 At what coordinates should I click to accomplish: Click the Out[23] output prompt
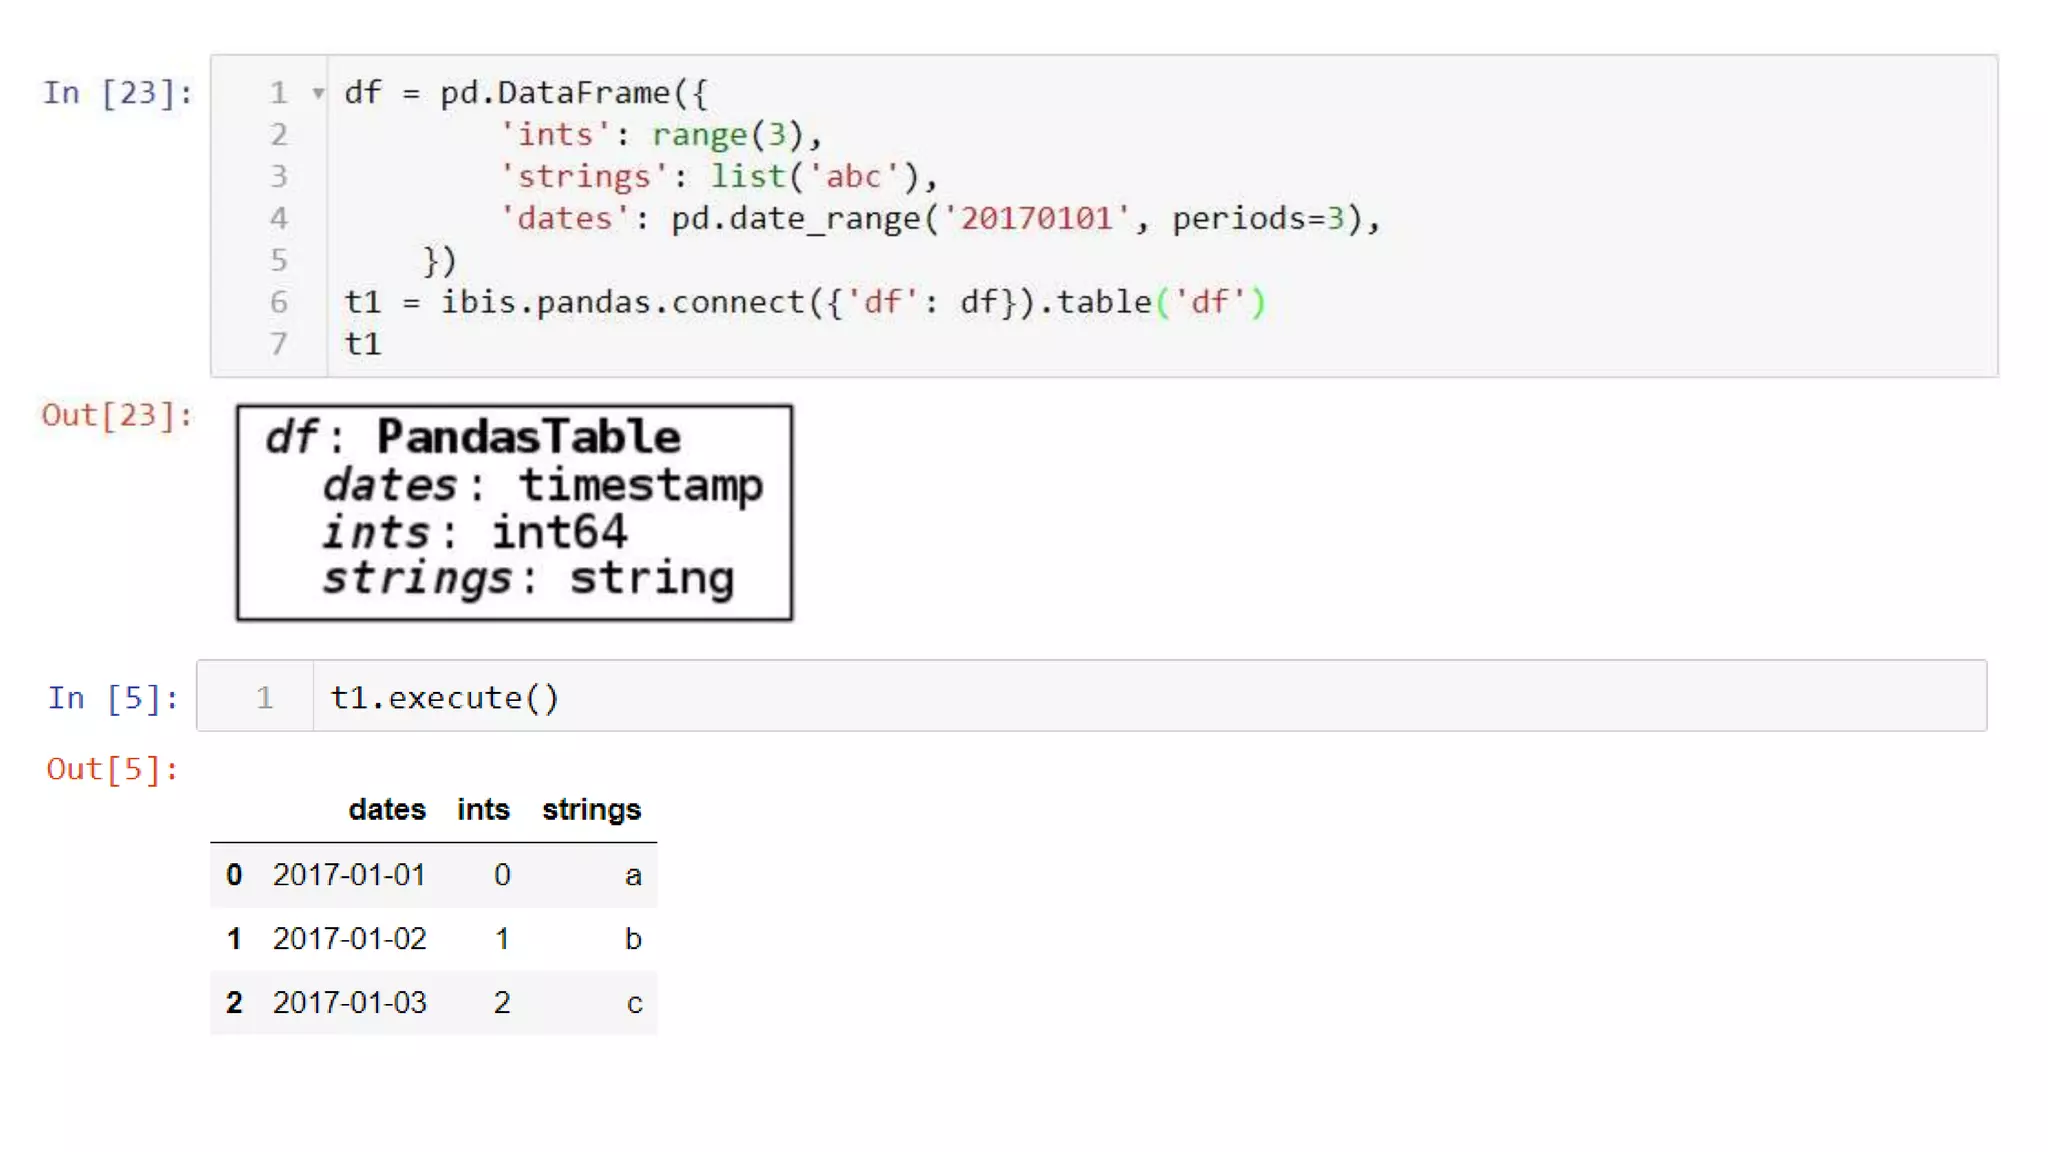click(117, 415)
